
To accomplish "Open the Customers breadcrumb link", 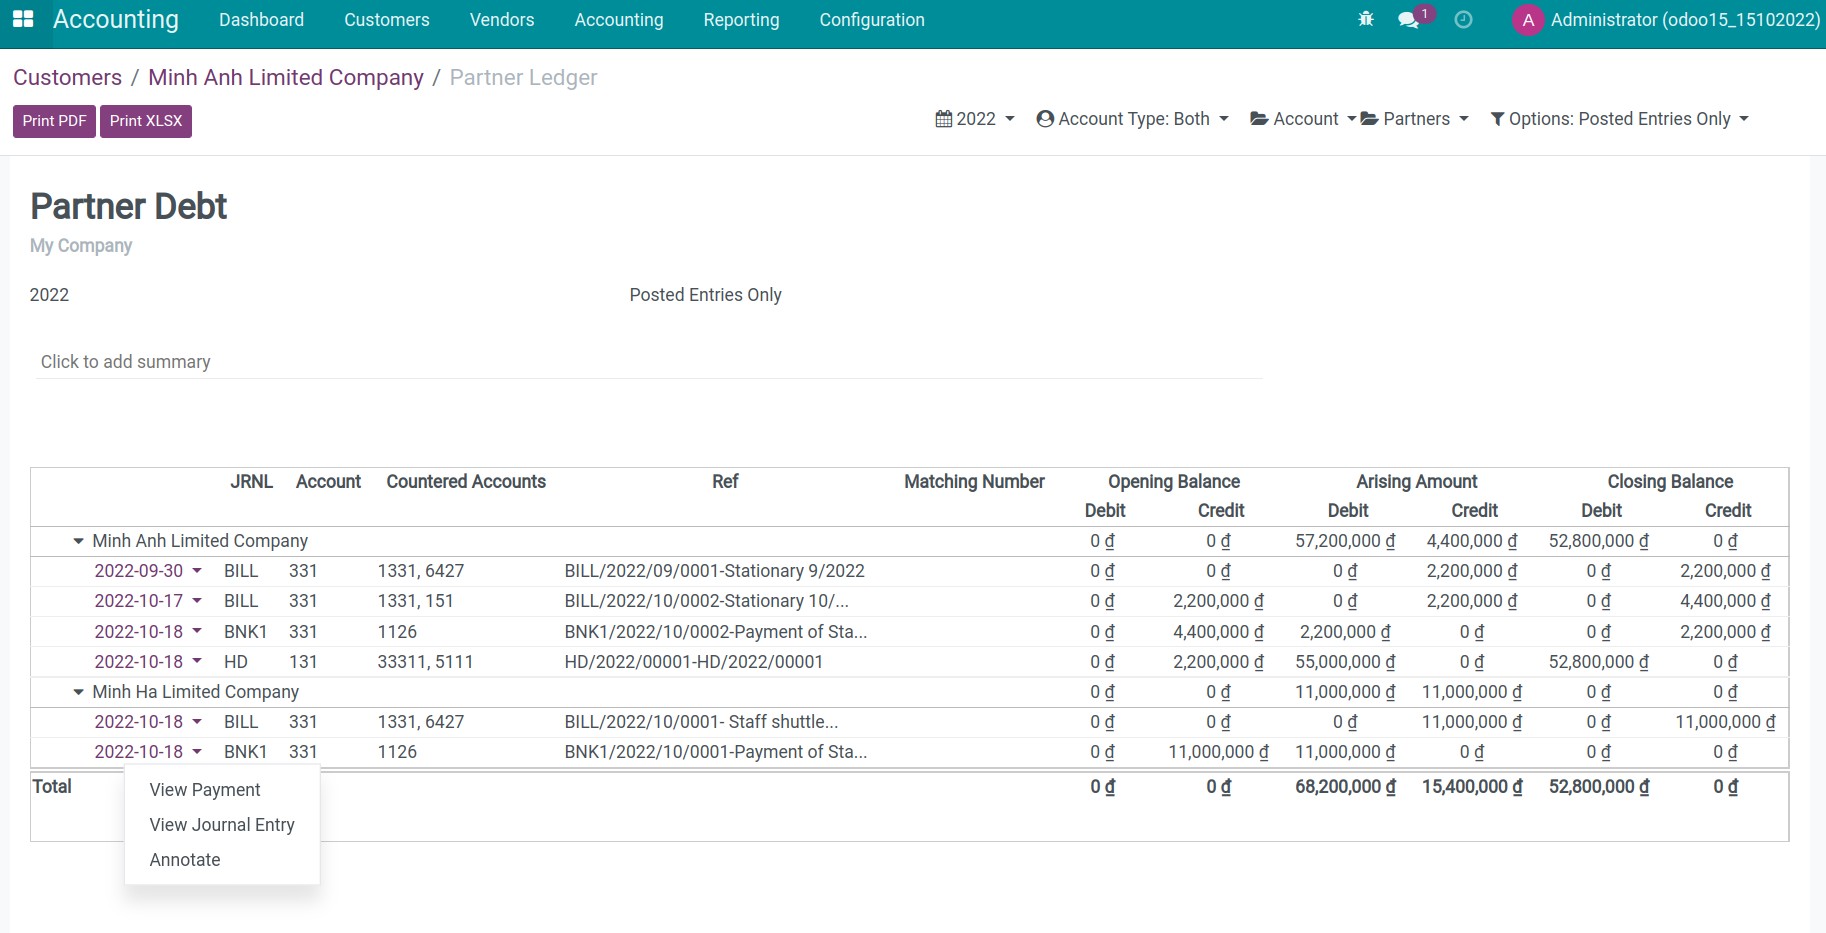I will 67,77.
